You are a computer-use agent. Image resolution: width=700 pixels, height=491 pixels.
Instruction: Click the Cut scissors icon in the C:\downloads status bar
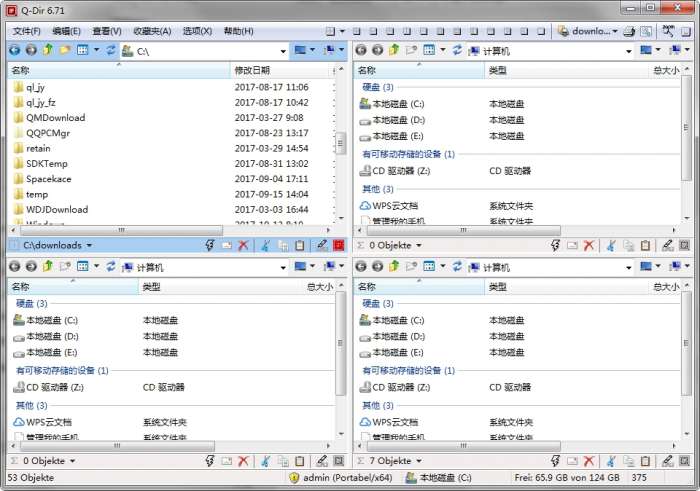(266, 245)
